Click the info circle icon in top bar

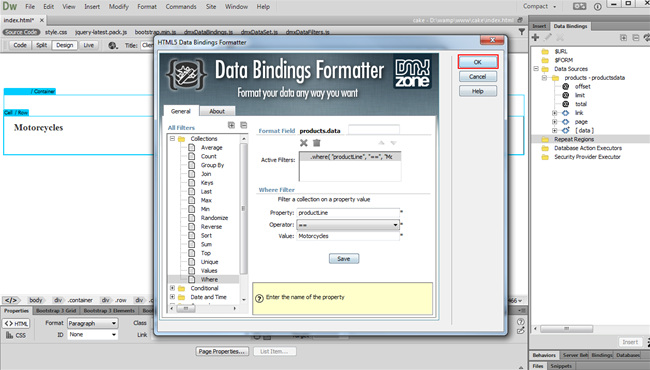pyautogui.click(x=597, y=7)
